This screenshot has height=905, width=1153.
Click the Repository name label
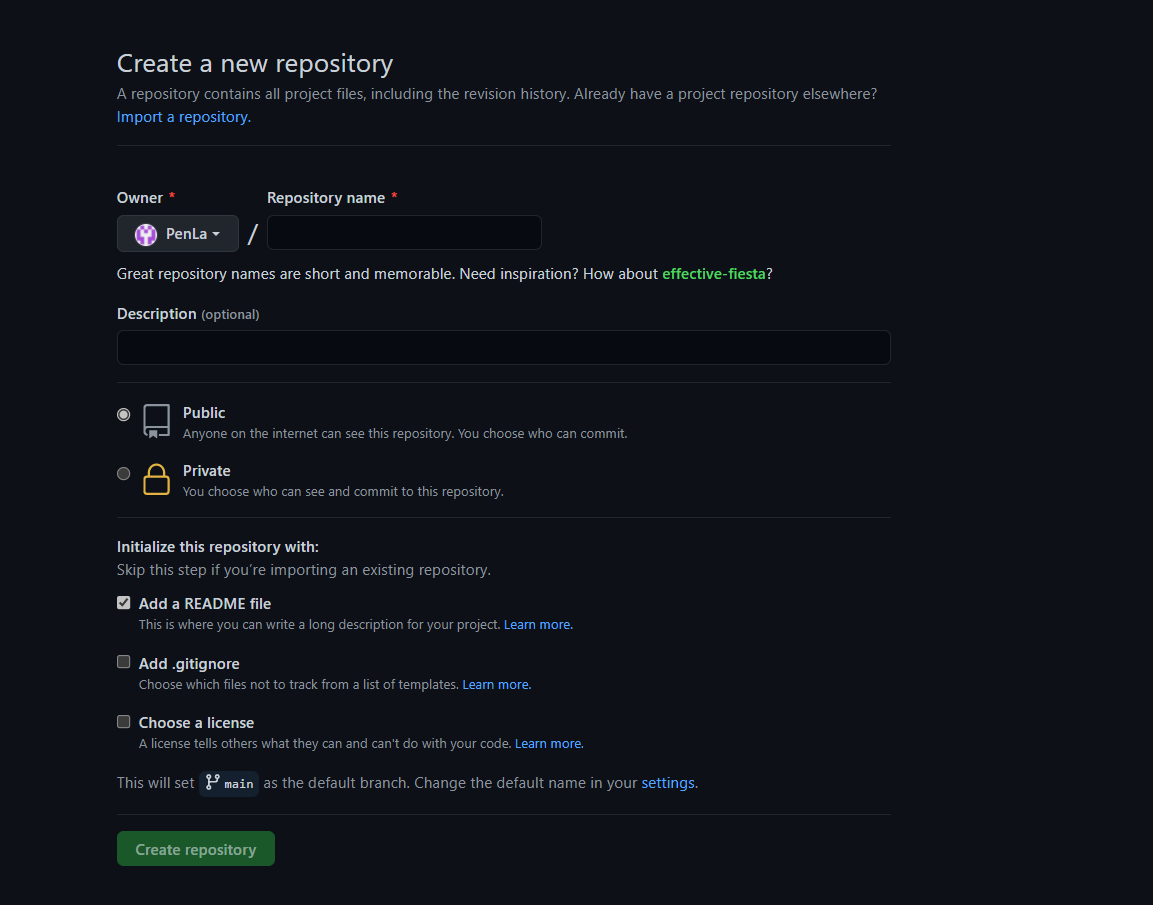pos(326,198)
